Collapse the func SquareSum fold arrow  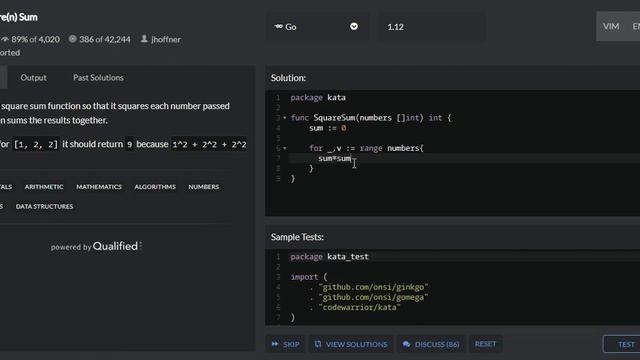tap(284, 118)
